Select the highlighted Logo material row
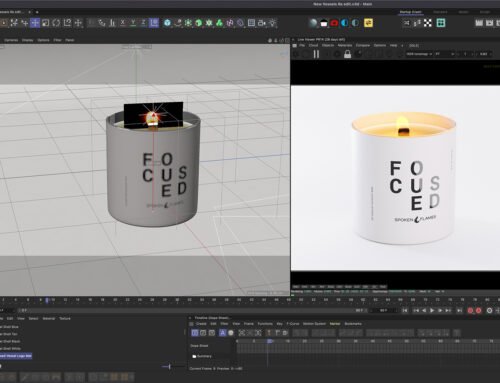The width and height of the screenshot is (500, 383). (16, 356)
